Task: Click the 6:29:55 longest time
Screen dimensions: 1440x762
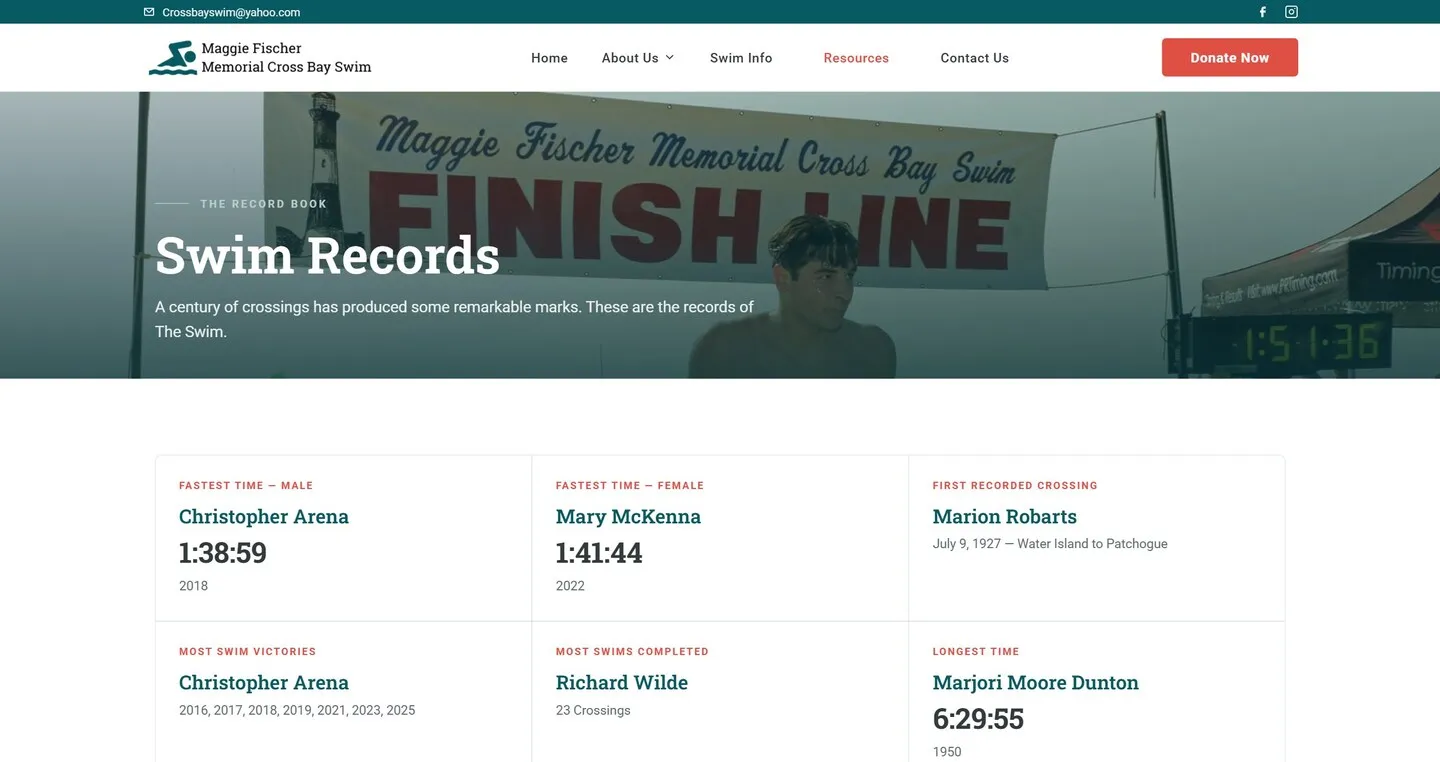Action: pos(978,719)
